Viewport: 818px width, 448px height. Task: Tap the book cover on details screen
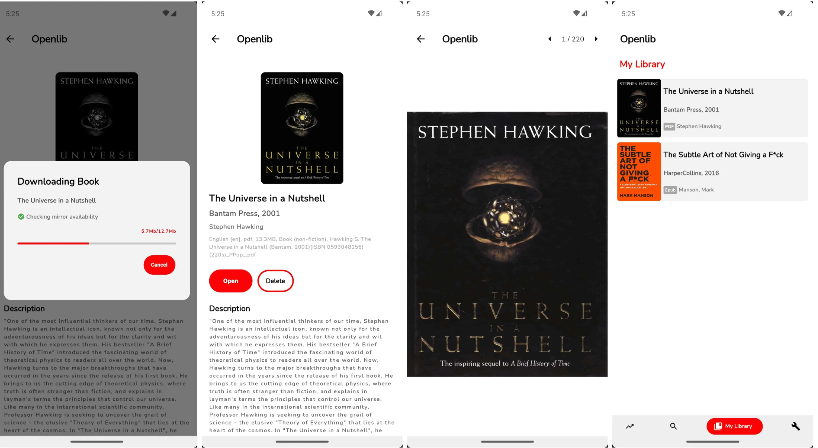tap(302, 128)
